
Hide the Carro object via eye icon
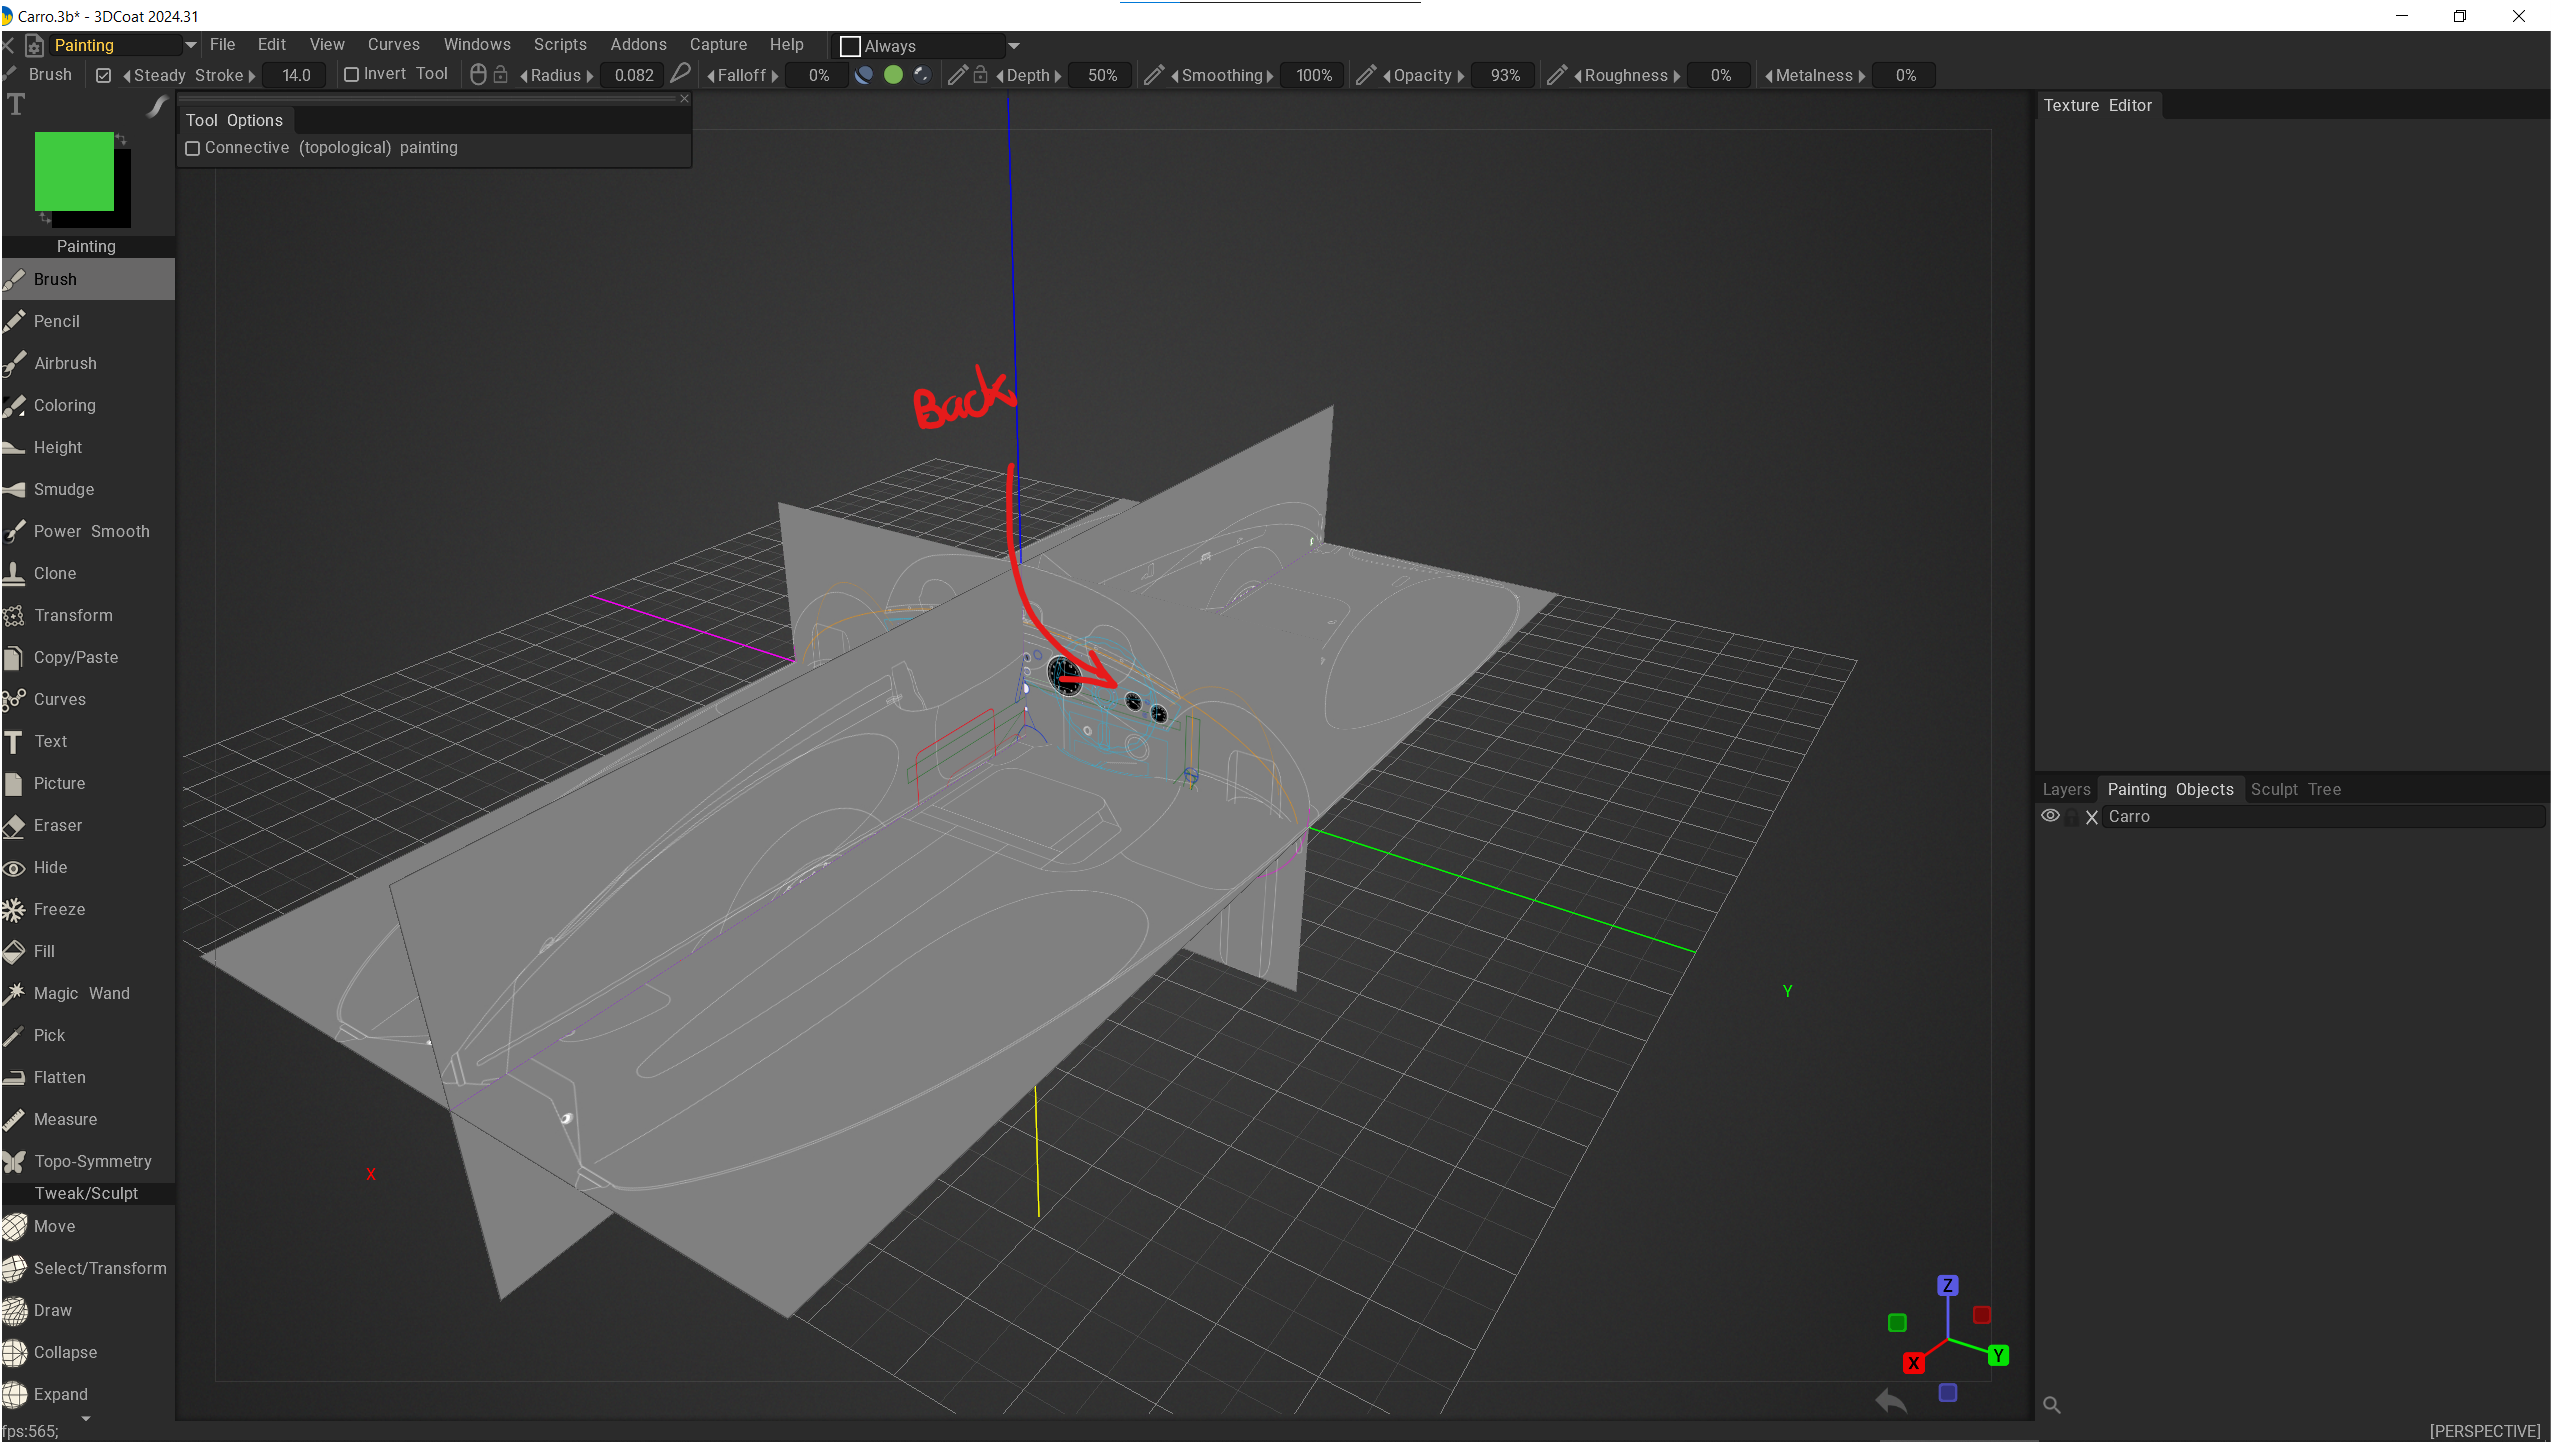coord(2050,816)
